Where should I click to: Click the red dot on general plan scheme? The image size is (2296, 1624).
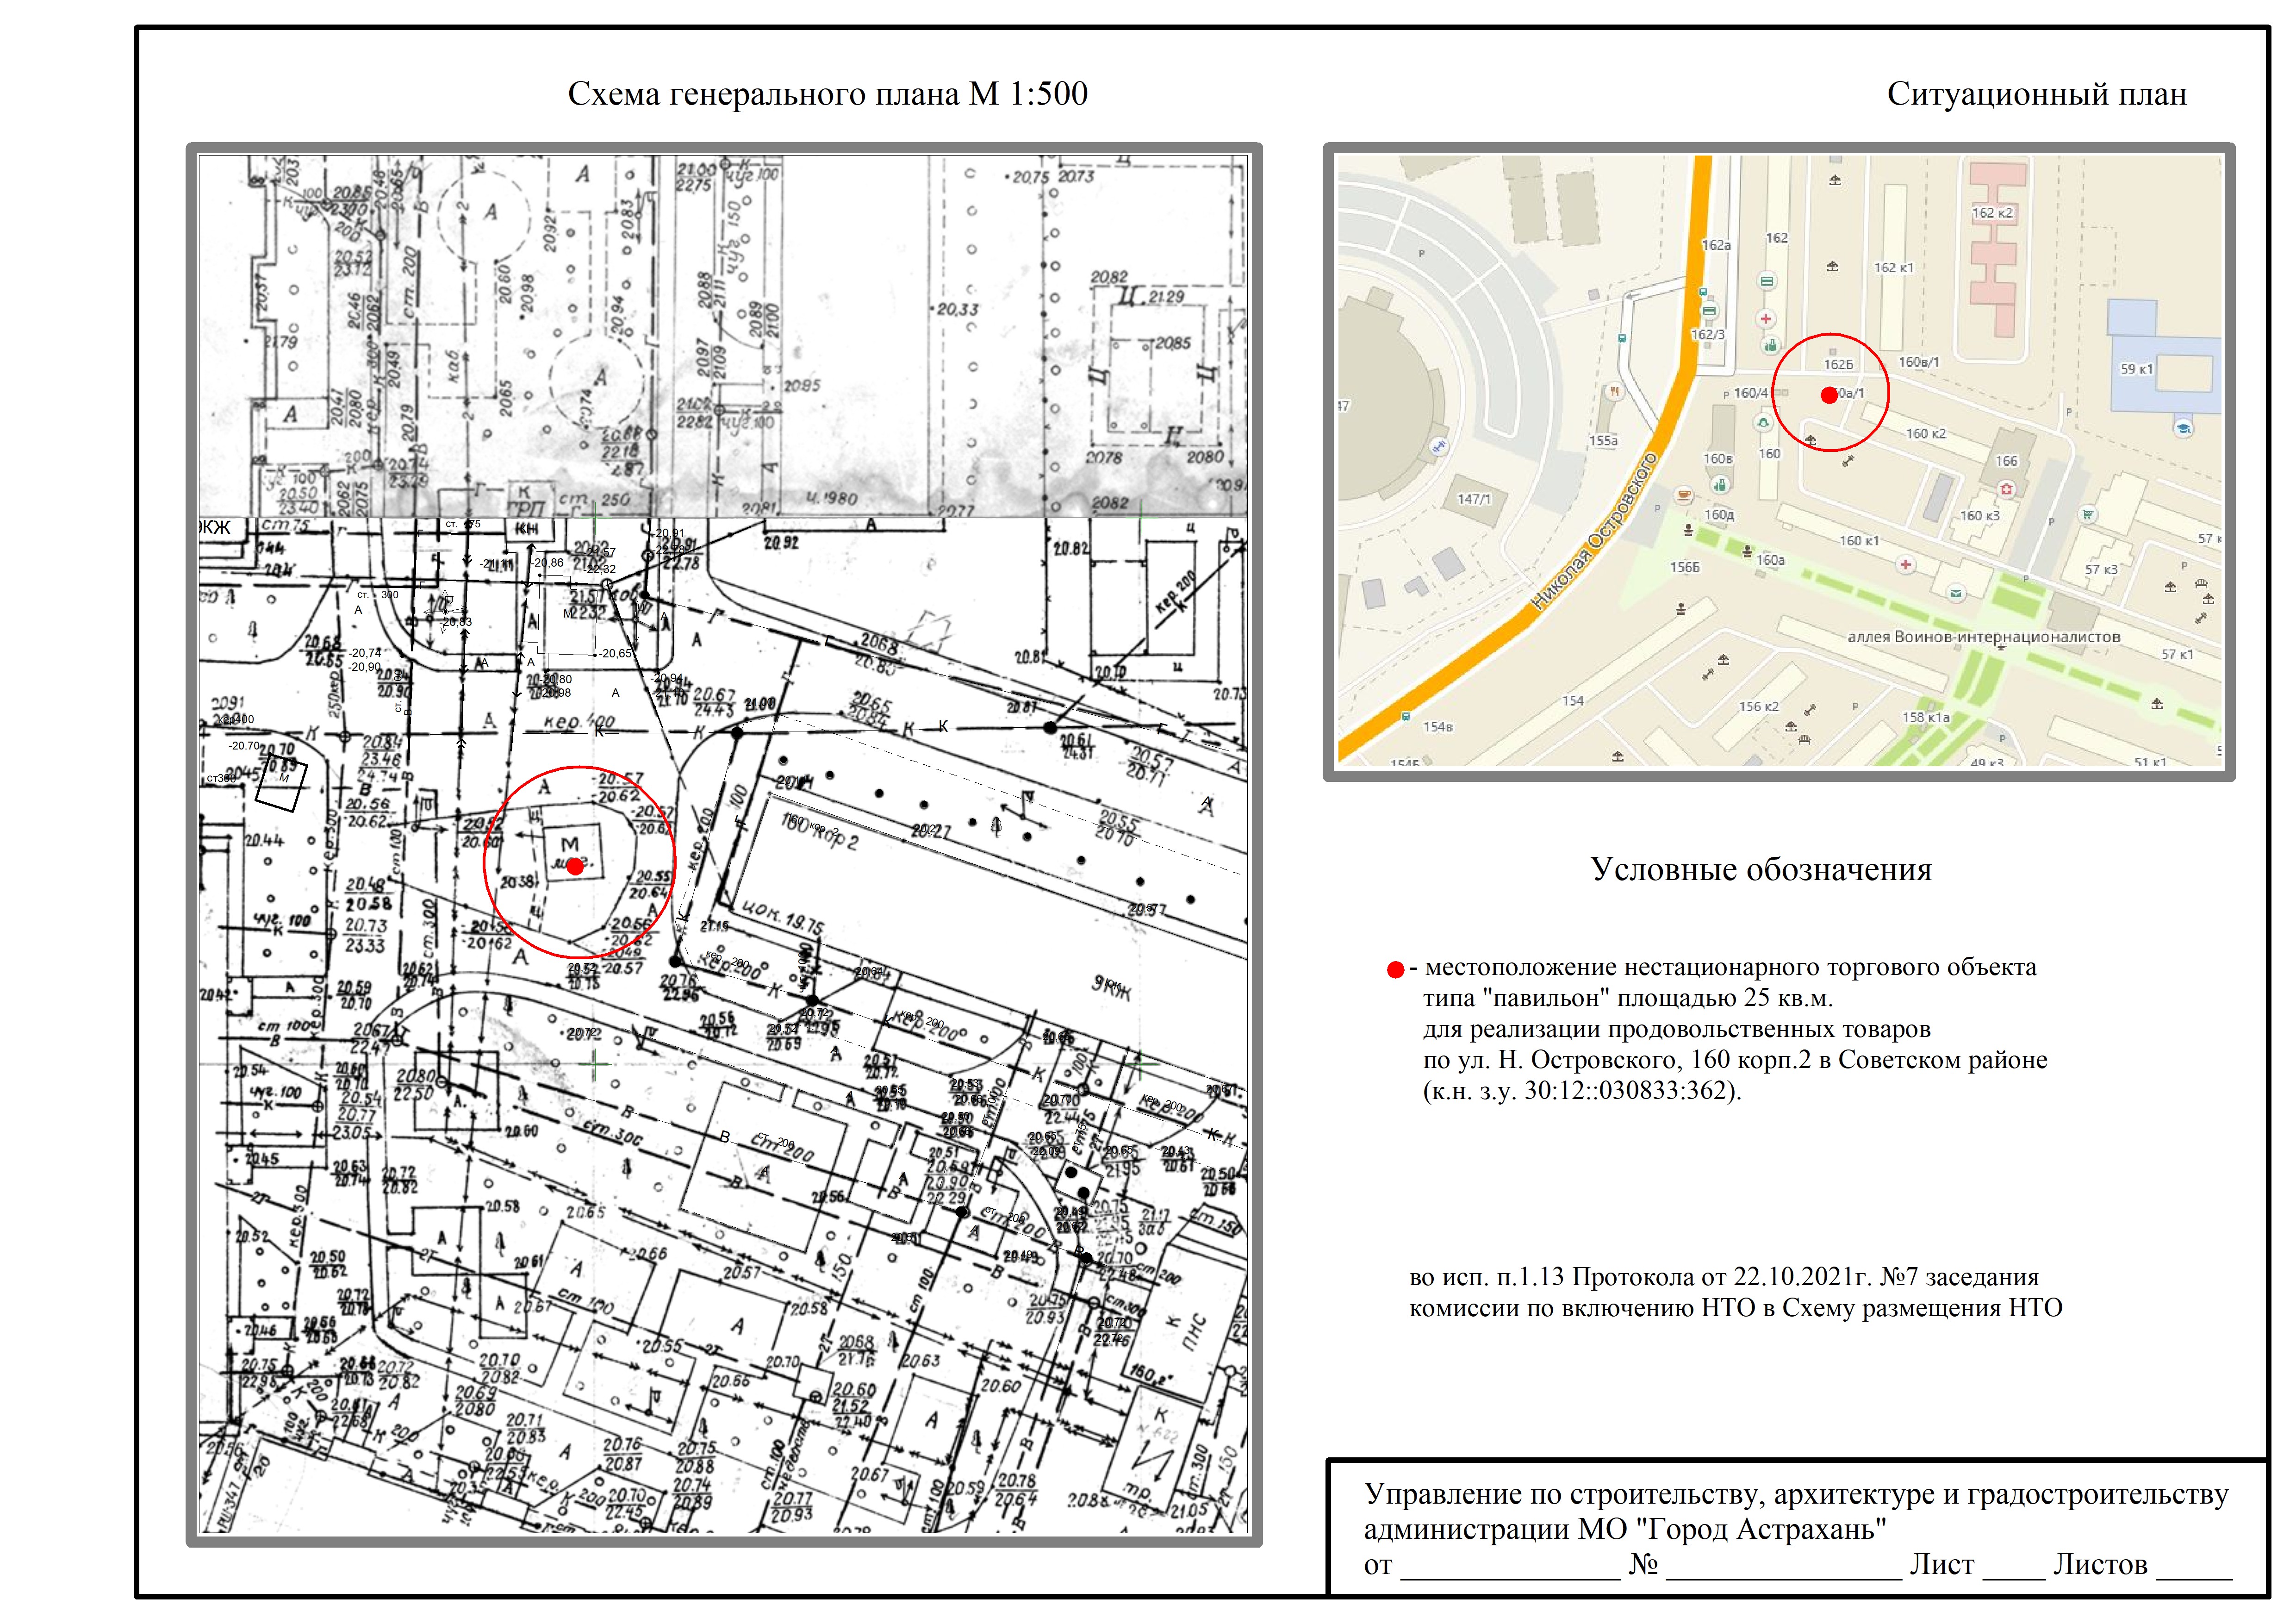click(575, 867)
